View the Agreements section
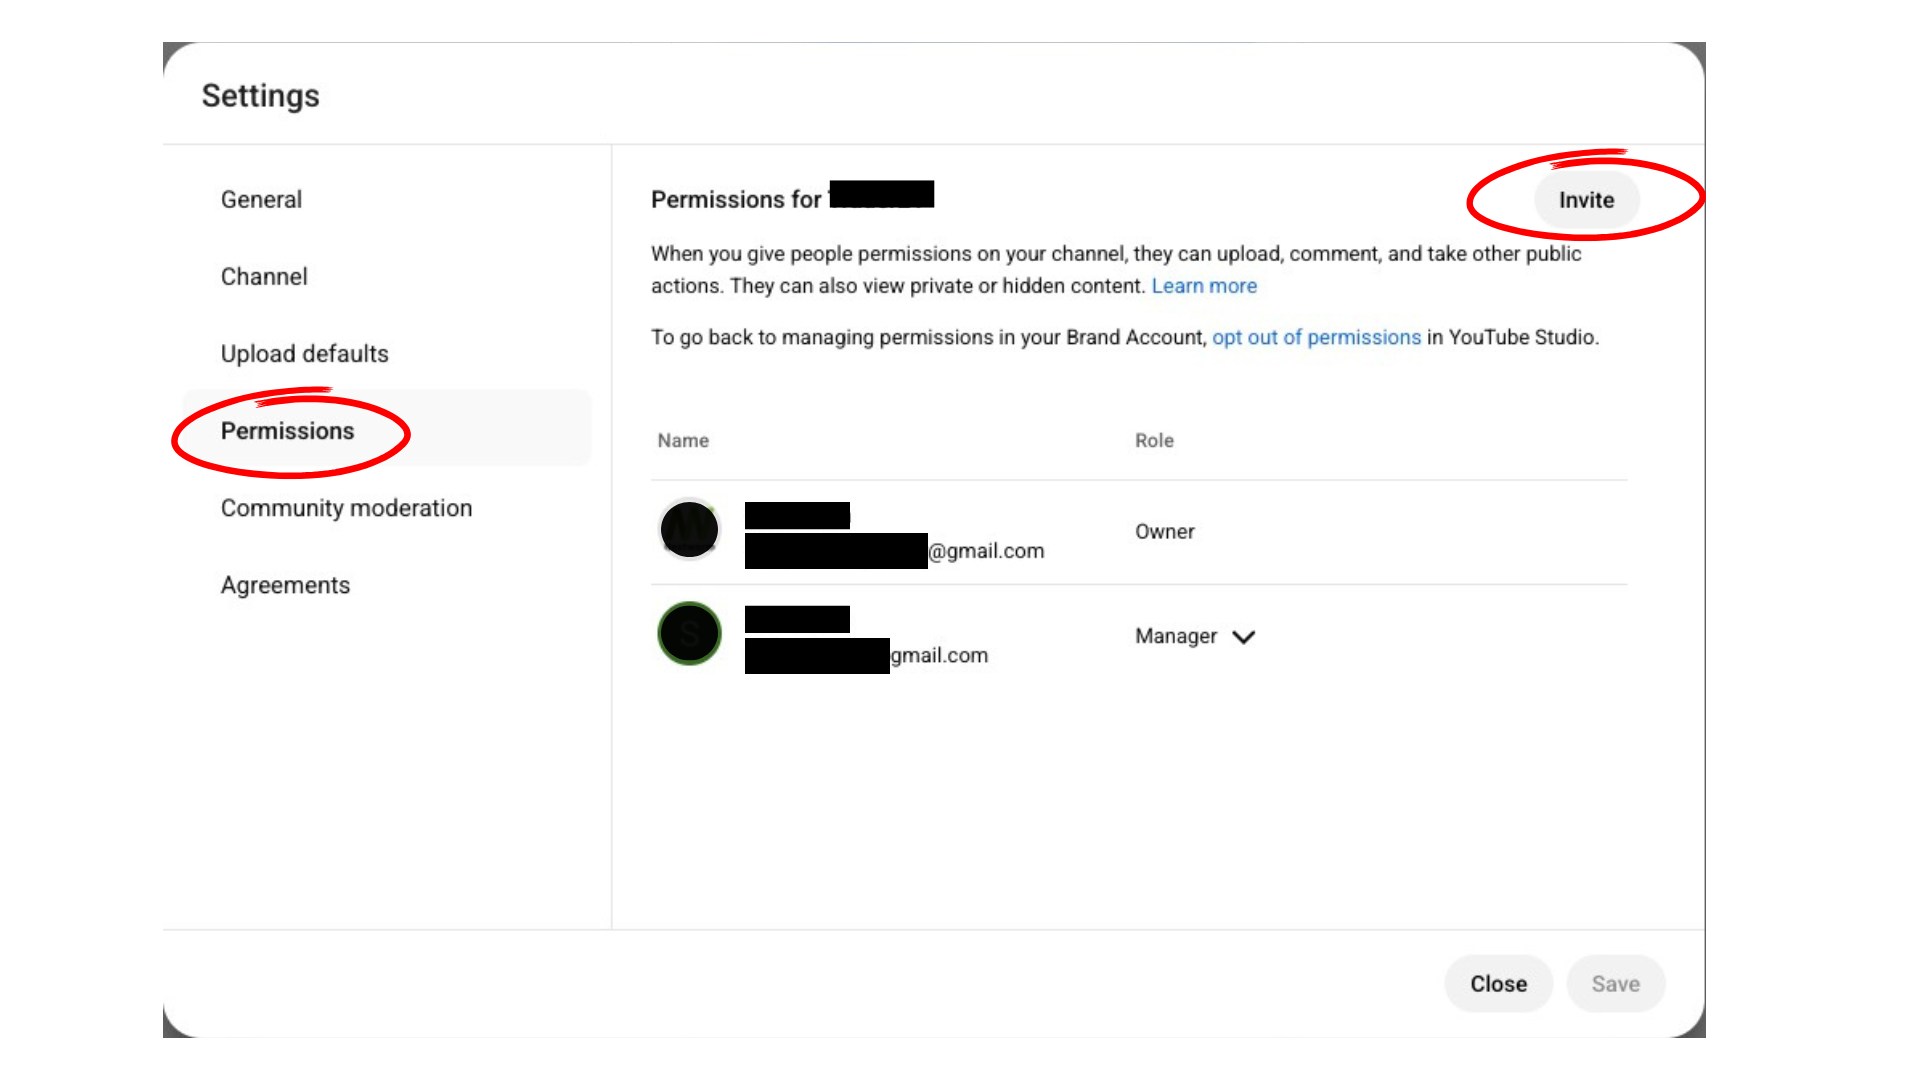 (x=285, y=584)
